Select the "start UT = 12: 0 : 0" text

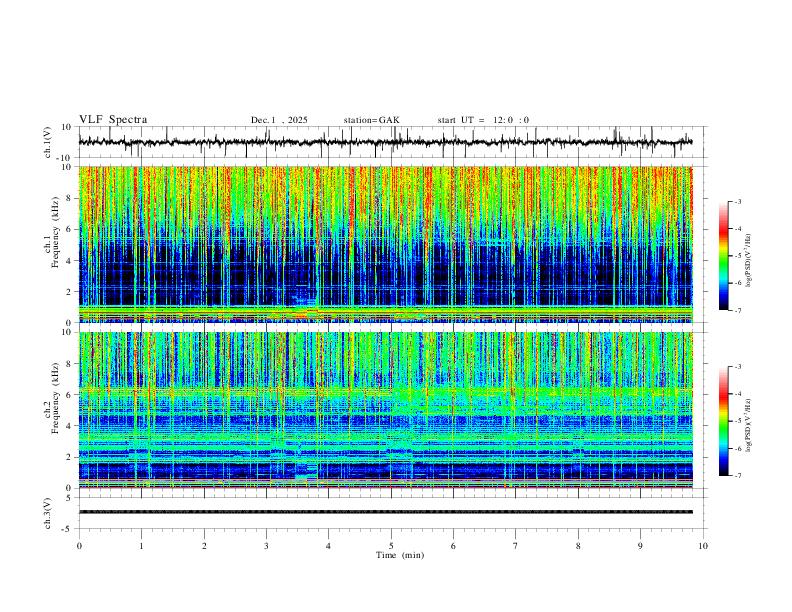pyautogui.click(x=483, y=120)
